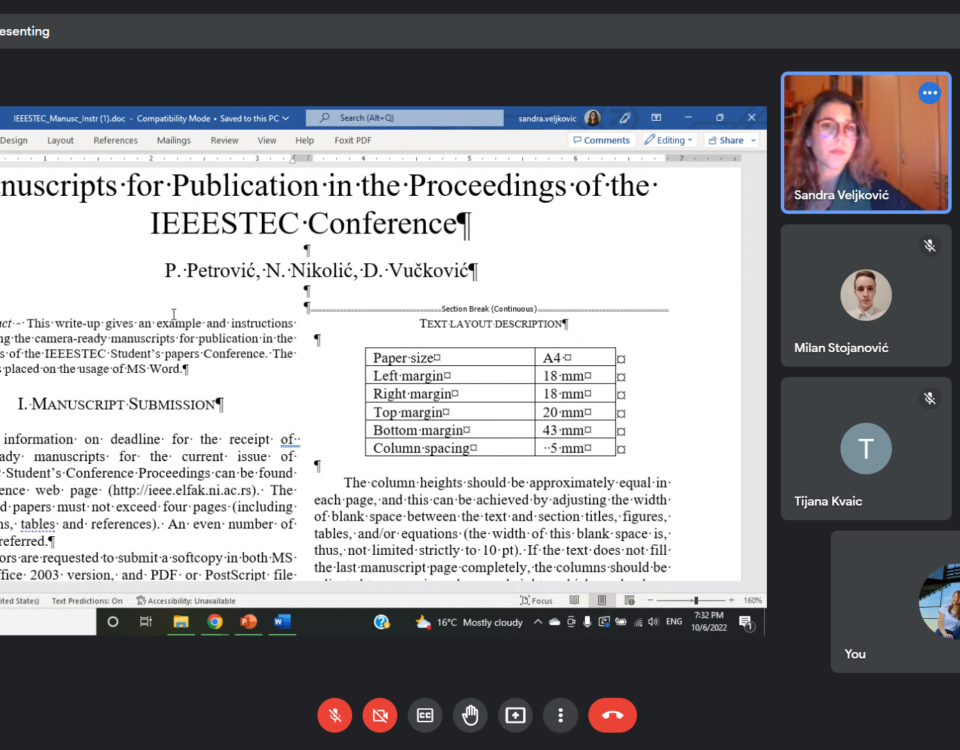This screenshot has width=960, height=750.
Task: Open the References ribbon tab
Action: [115, 141]
